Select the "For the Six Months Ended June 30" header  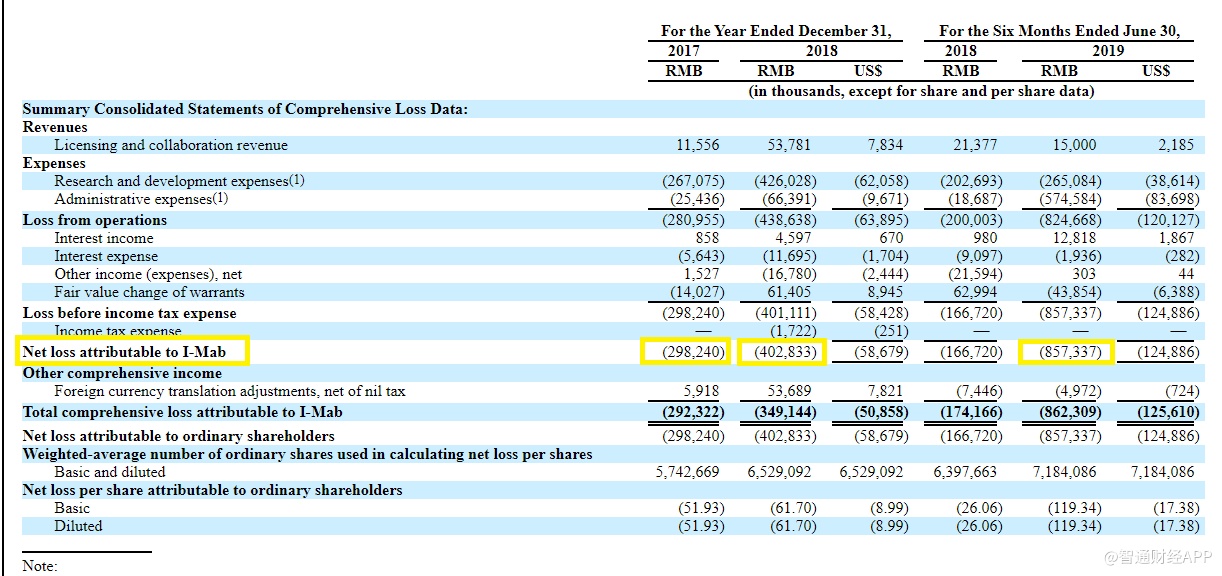1059,31
